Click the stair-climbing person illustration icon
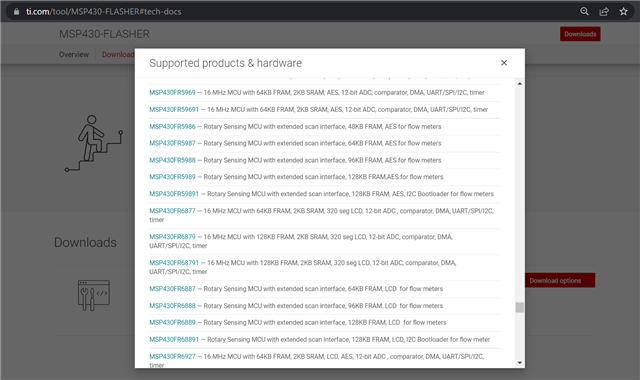This screenshot has height=380, width=640. coord(94,143)
